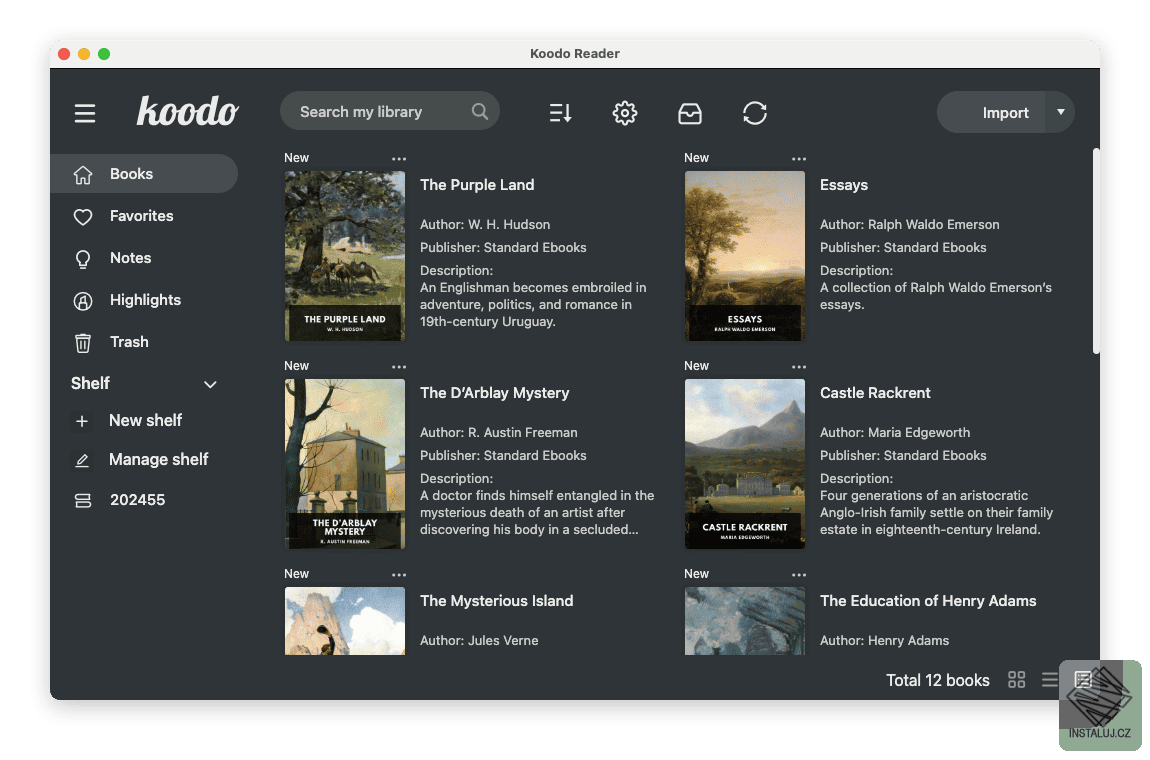Open the hamburger menu next to the logo
This screenshot has width=1150, height=760.
pyautogui.click(x=85, y=113)
